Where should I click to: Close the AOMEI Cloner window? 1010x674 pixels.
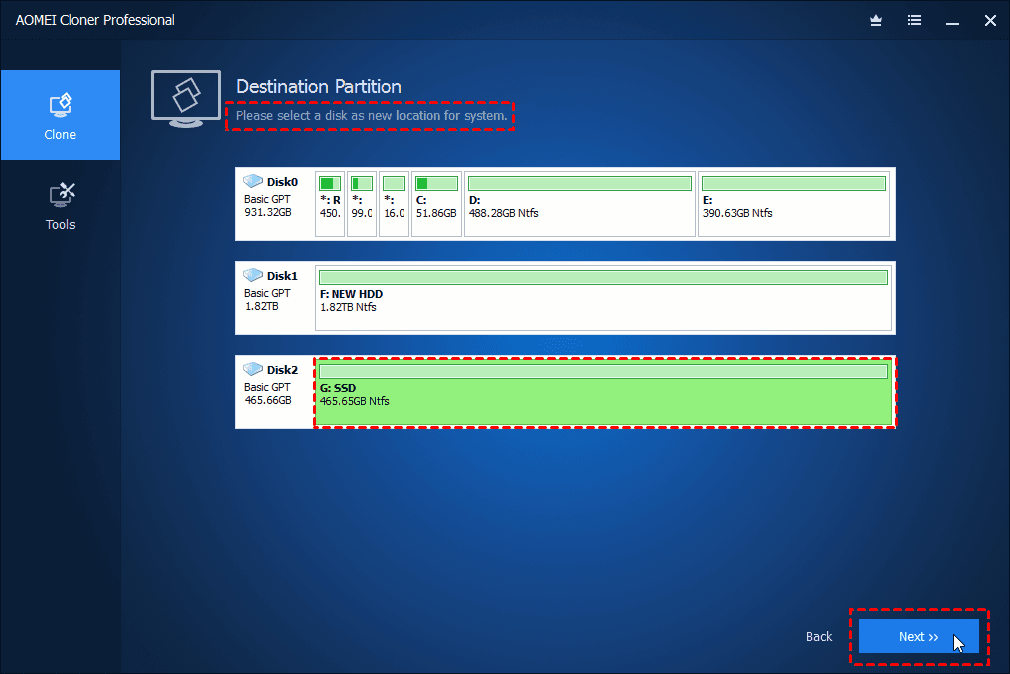tap(990, 21)
